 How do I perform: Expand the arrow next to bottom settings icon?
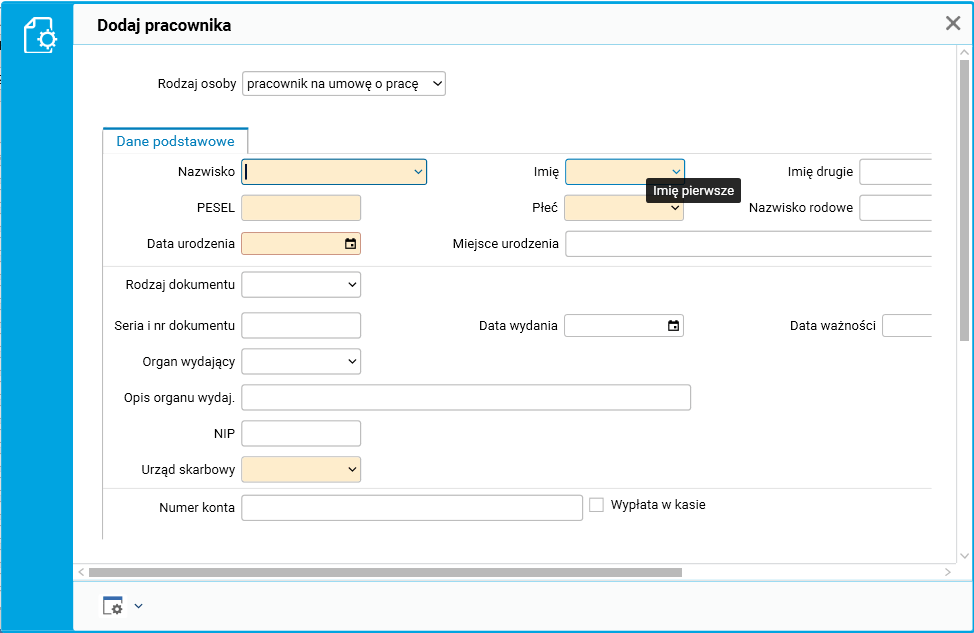[x=139, y=606]
